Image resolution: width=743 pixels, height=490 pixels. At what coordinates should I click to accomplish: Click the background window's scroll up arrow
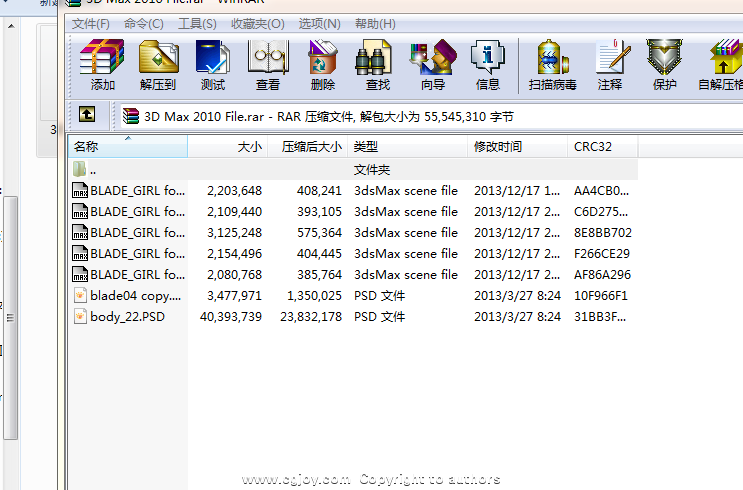coord(11,26)
